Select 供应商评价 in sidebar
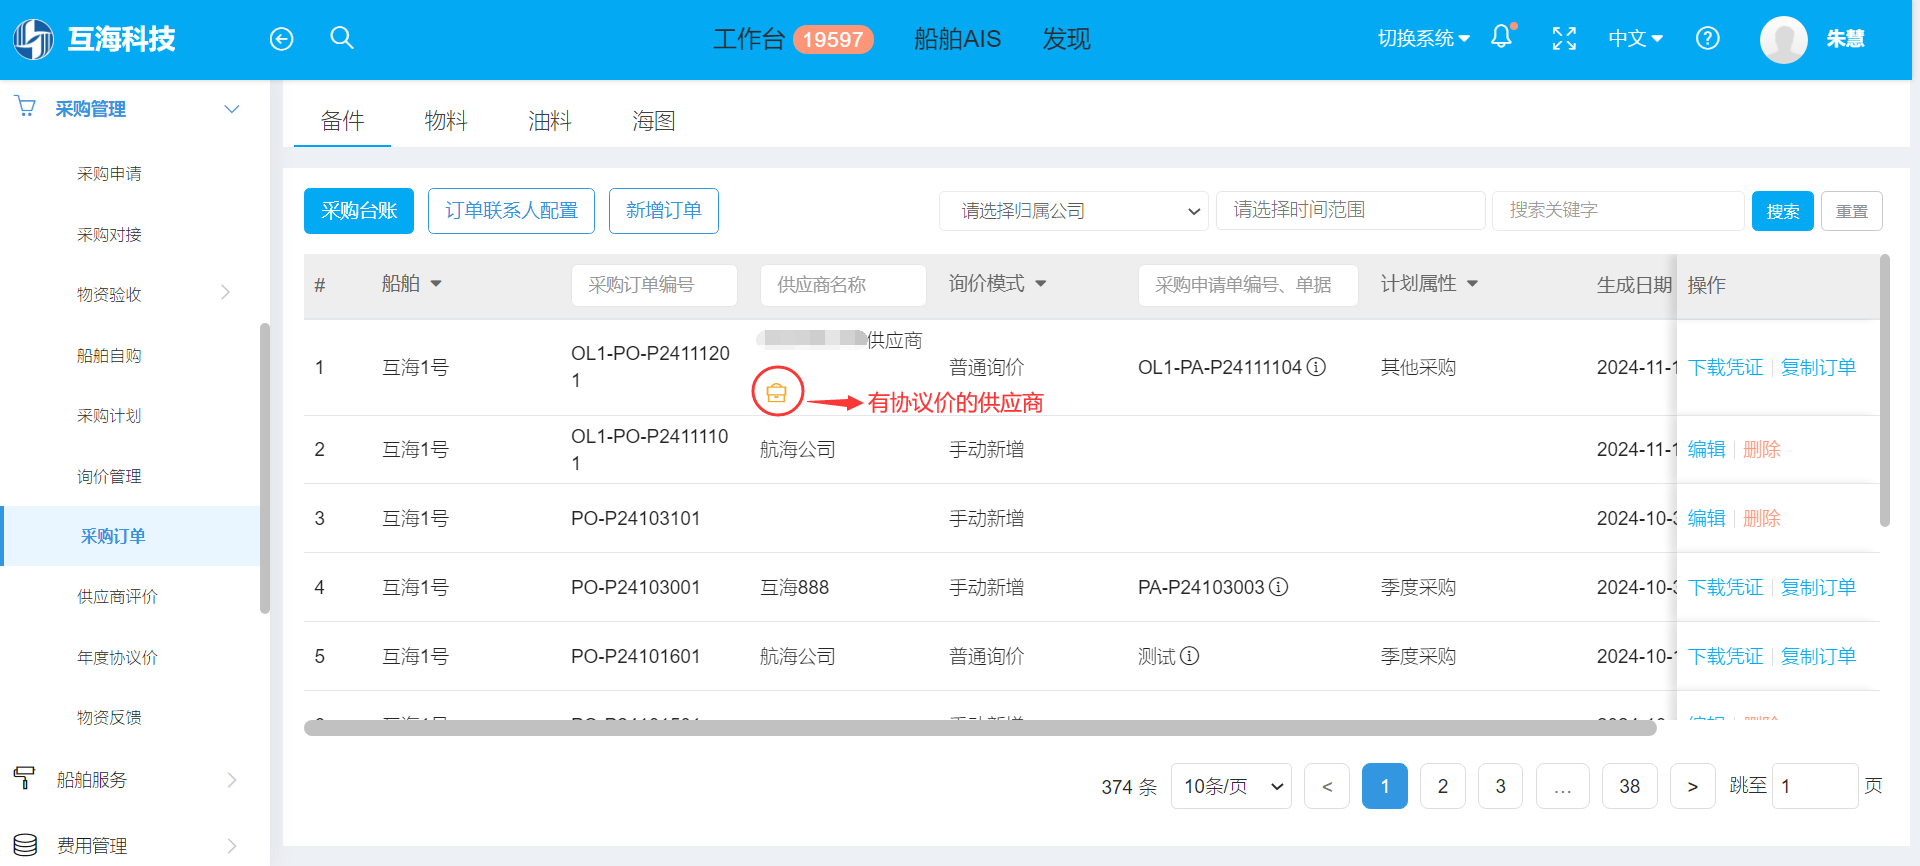This screenshot has width=1920, height=866. pyautogui.click(x=117, y=597)
